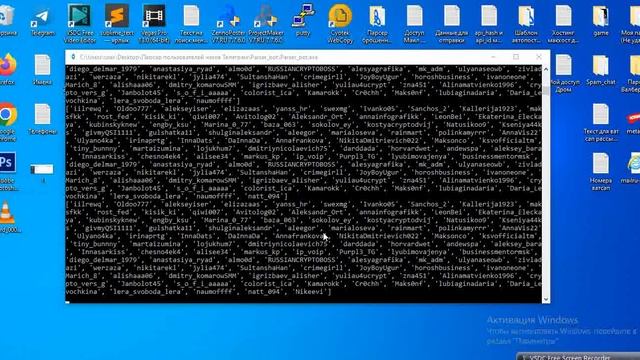The height and width of the screenshot is (360, 640).
Task: Open the Firefox desktop shortcut
Action: (x=7, y=69)
